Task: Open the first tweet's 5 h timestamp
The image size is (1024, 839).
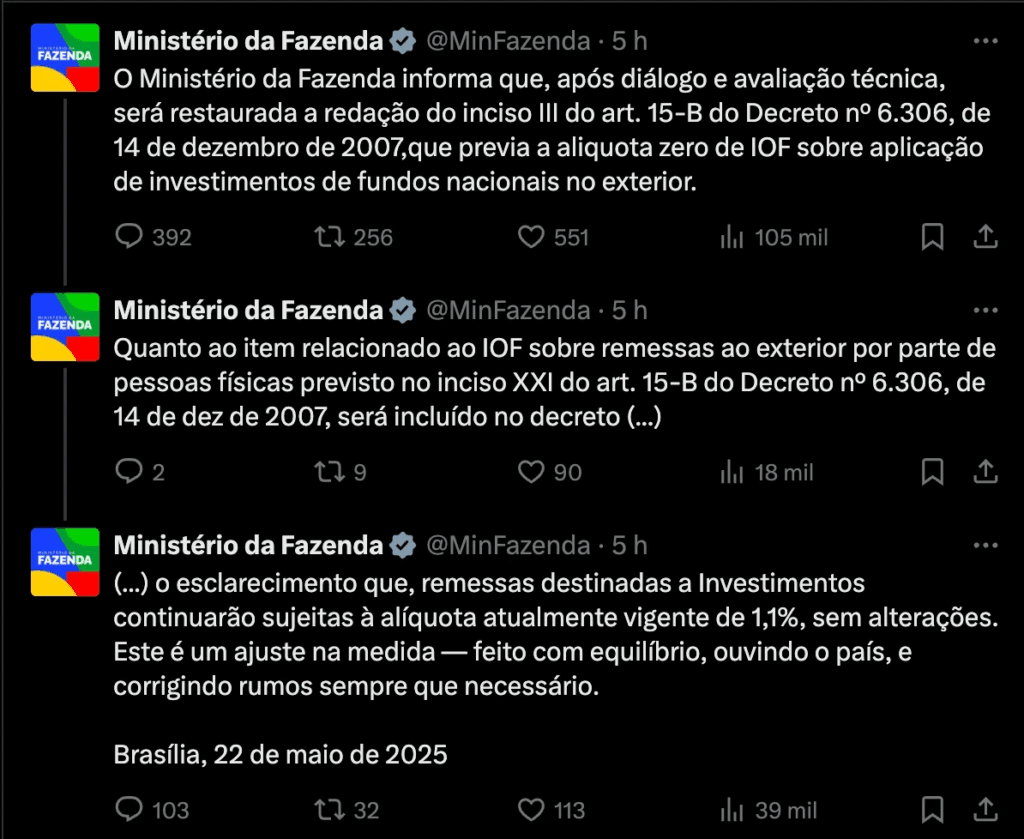Action: [x=630, y=41]
